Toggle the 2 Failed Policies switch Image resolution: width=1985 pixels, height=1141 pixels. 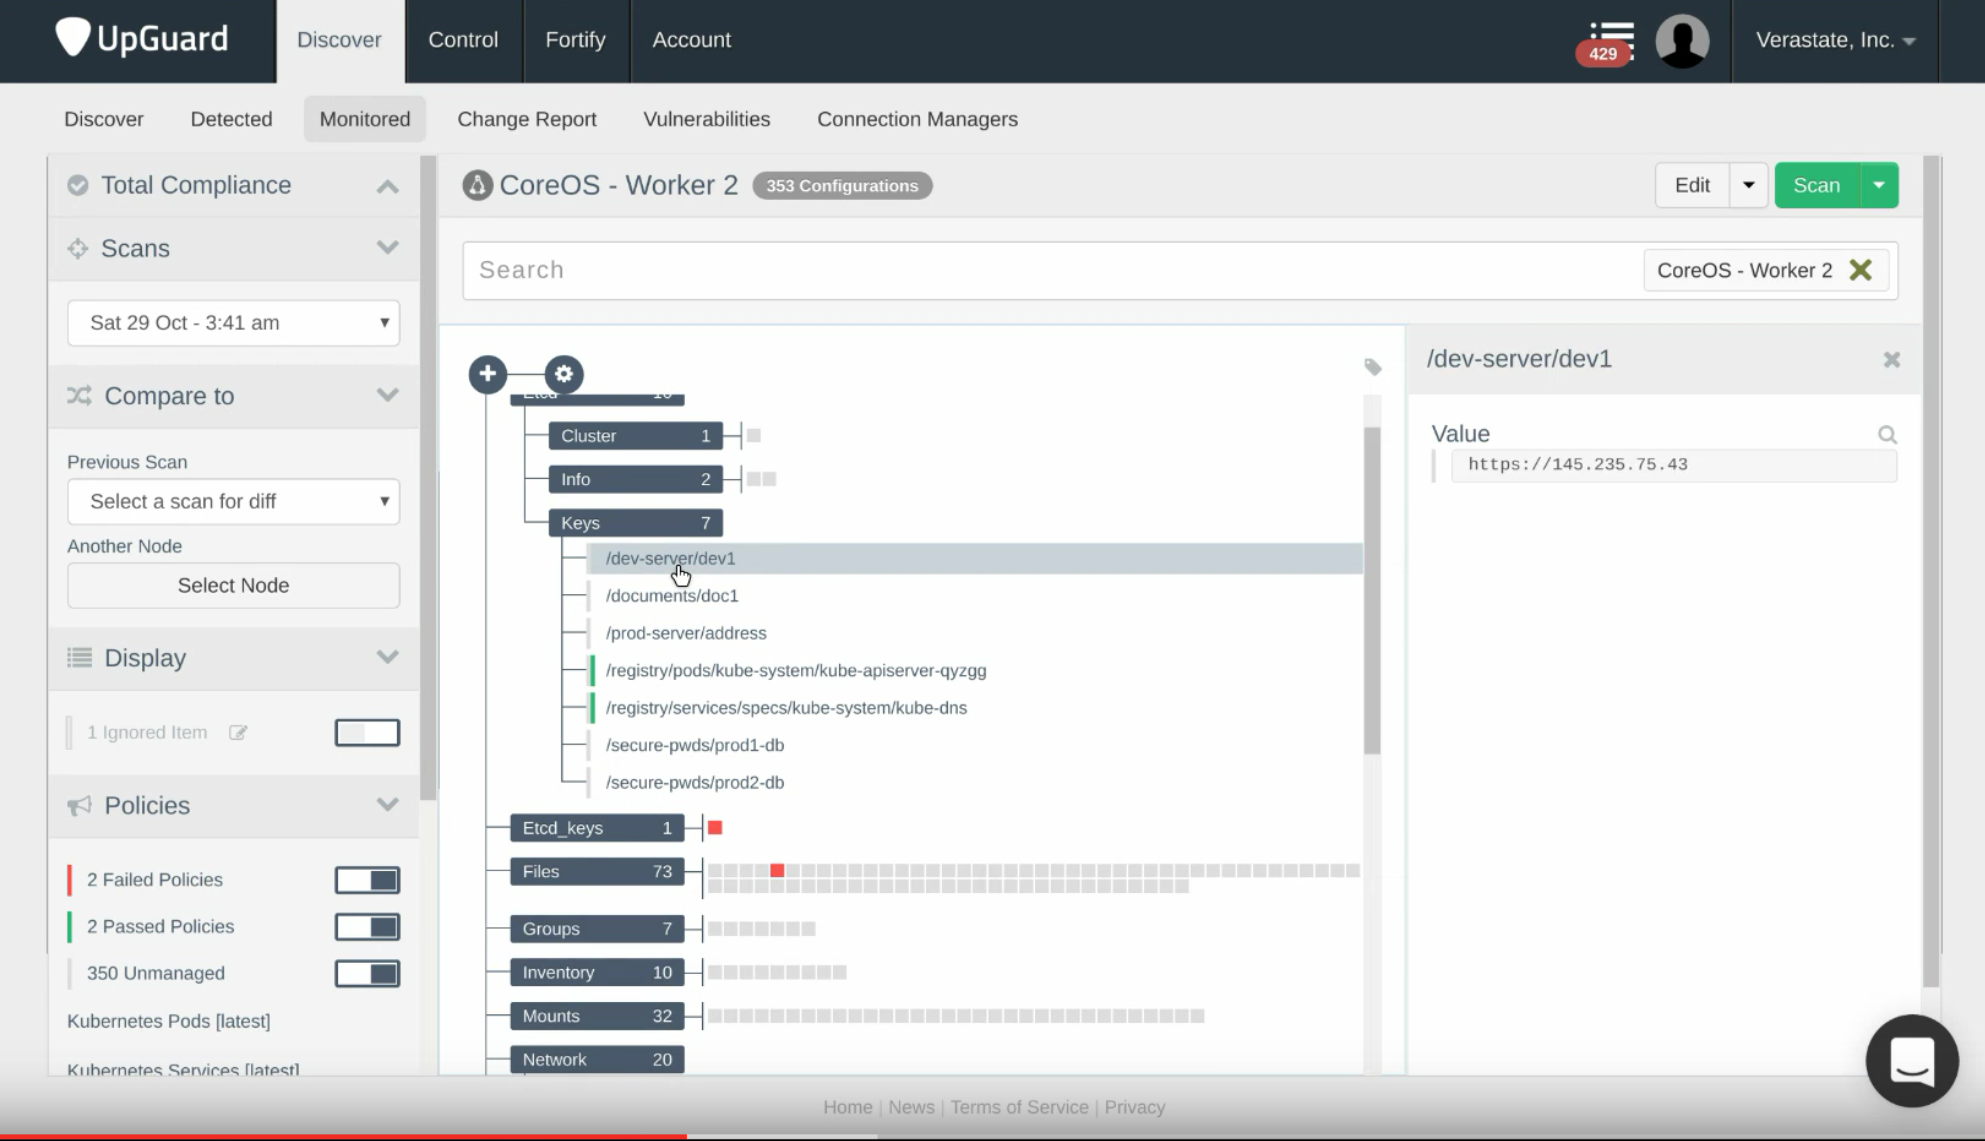pos(367,880)
